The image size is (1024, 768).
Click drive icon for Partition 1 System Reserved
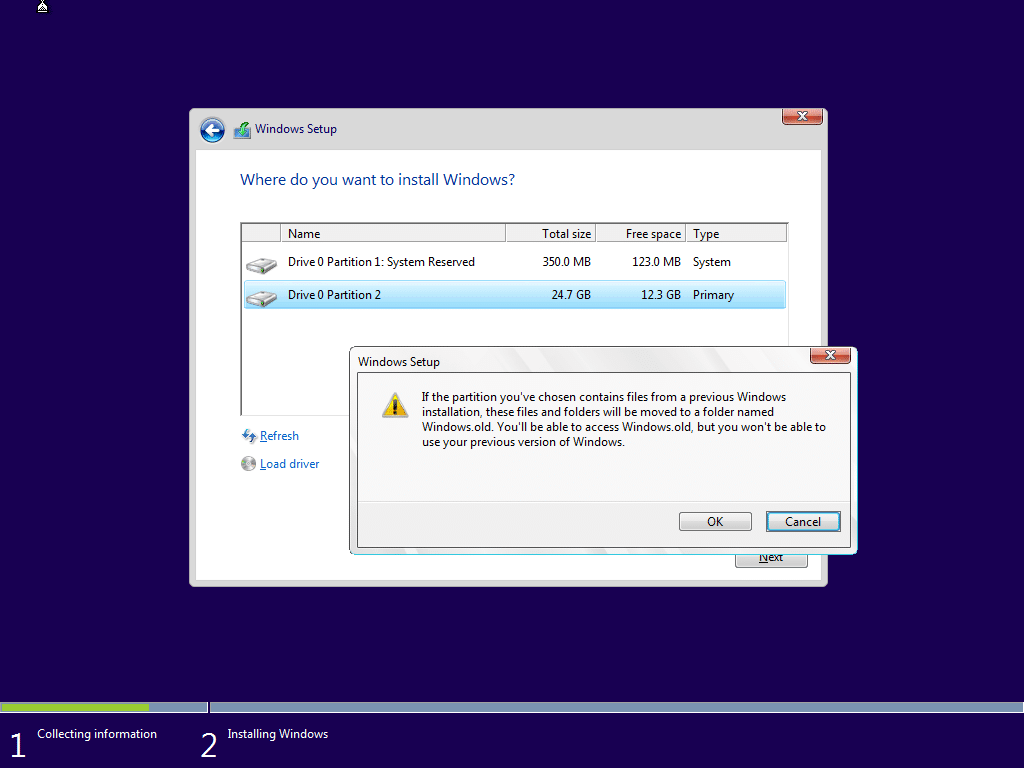(x=261, y=264)
